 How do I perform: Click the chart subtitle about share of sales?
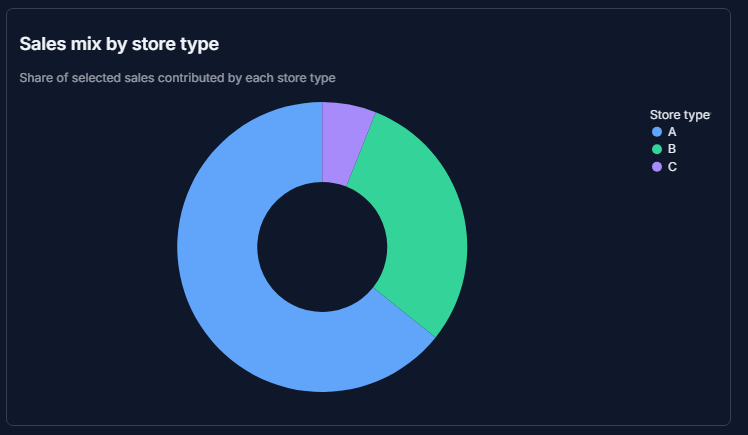click(x=177, y=78)
